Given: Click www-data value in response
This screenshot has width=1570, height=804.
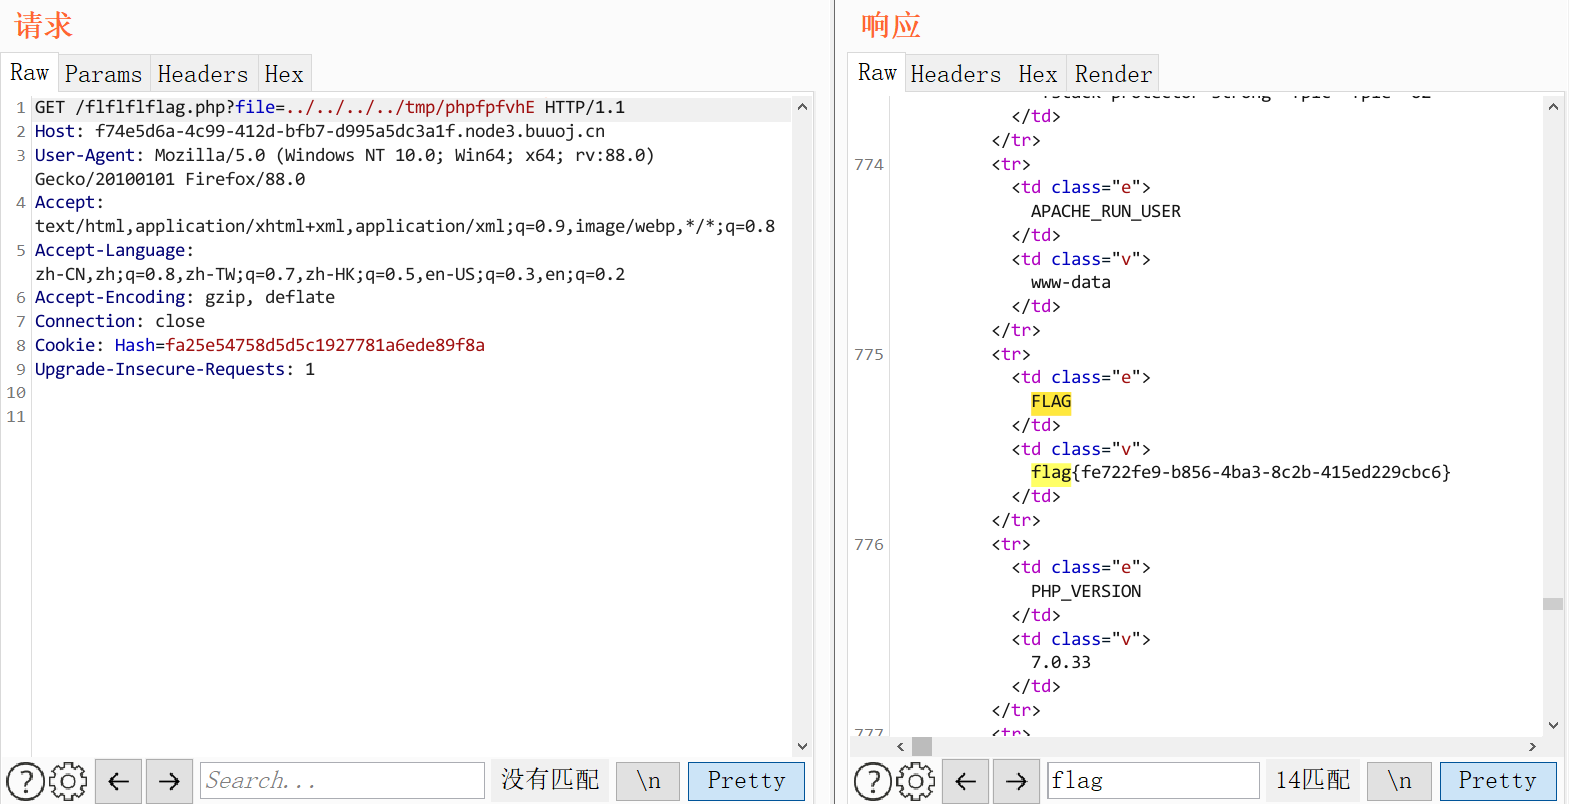Looking at the screenshot, I should pyautogui.click(x=1071, y=282).
